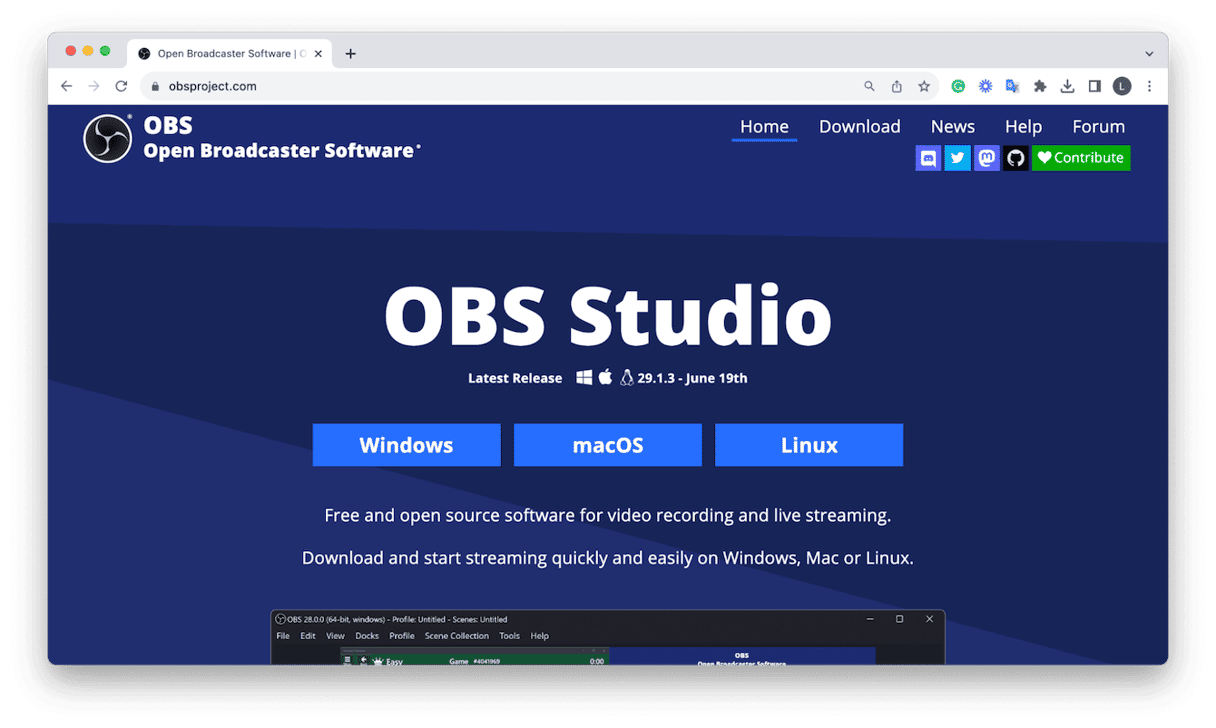Screen dimensions: 1216x728
Task: Click the Linux penguin icon beside the release version
Action: click(626, 377)
